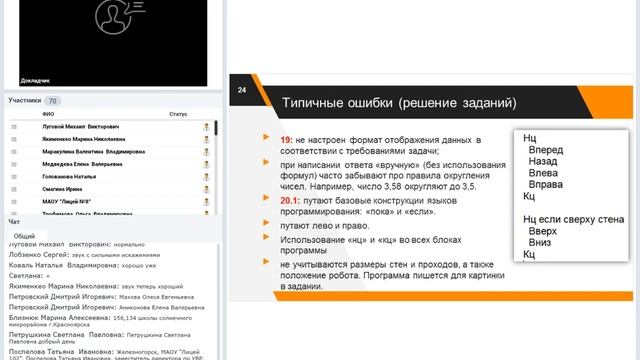This screenshot has height=360, width=640.
Task: Click chat message from Близнюк Марина Алексеевна
Action: point(100,321)
